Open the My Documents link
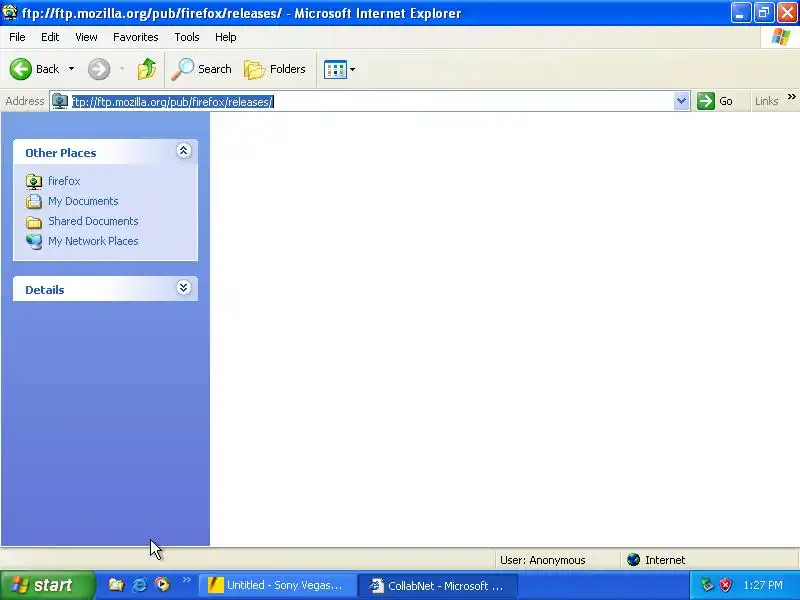 tap(83, 201)
